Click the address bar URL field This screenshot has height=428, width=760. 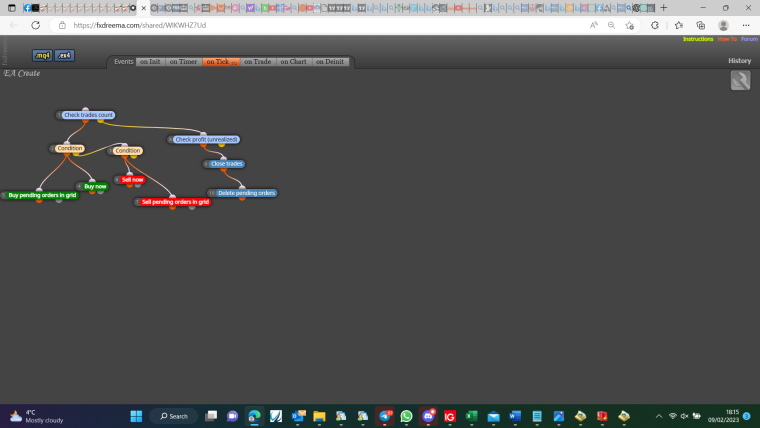[320, 25]
